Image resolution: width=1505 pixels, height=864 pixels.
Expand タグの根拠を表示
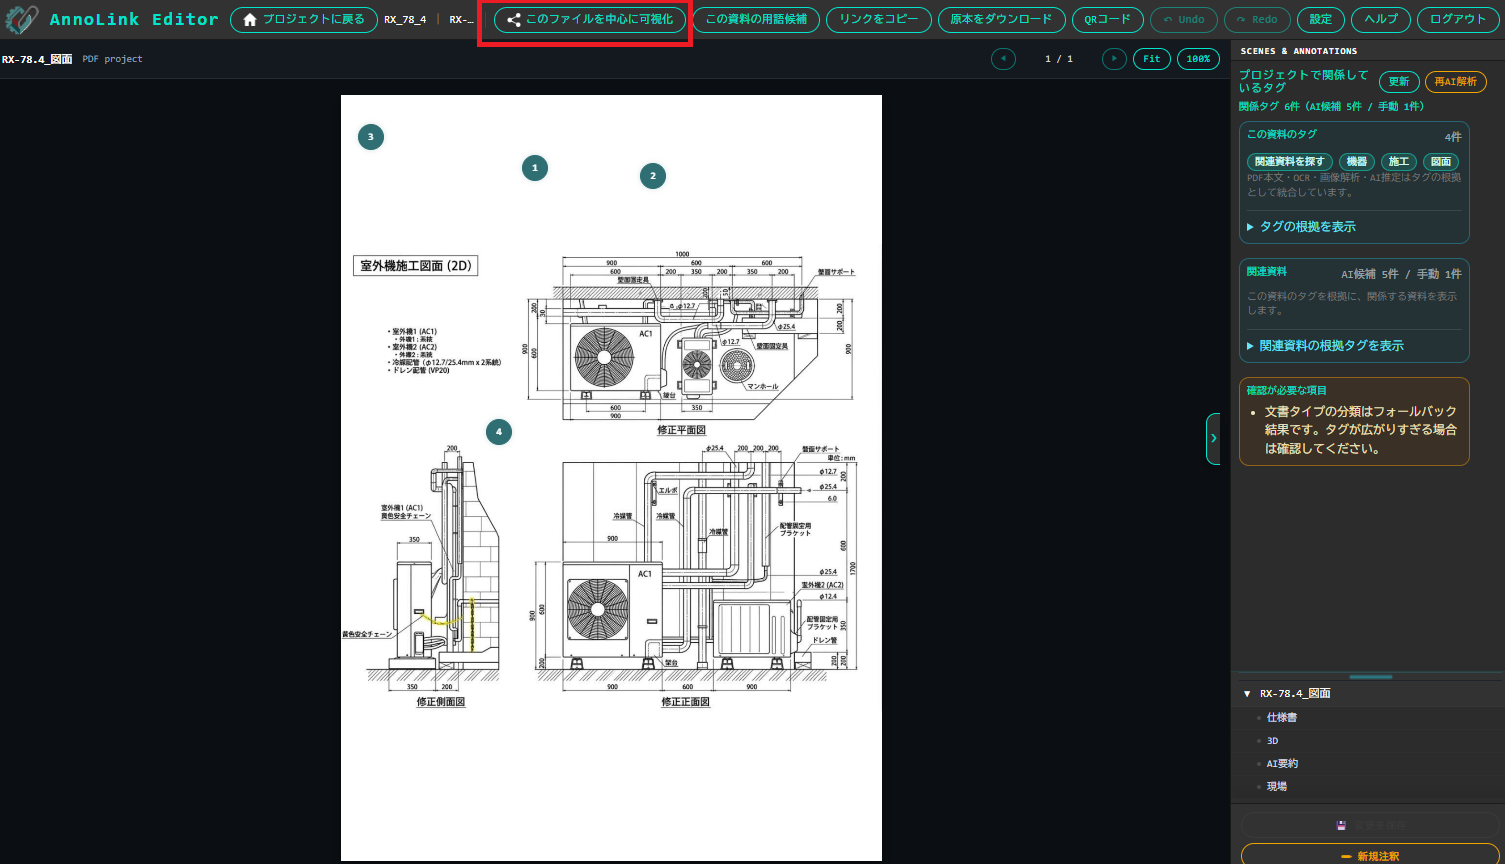[x=1301, y=227]
